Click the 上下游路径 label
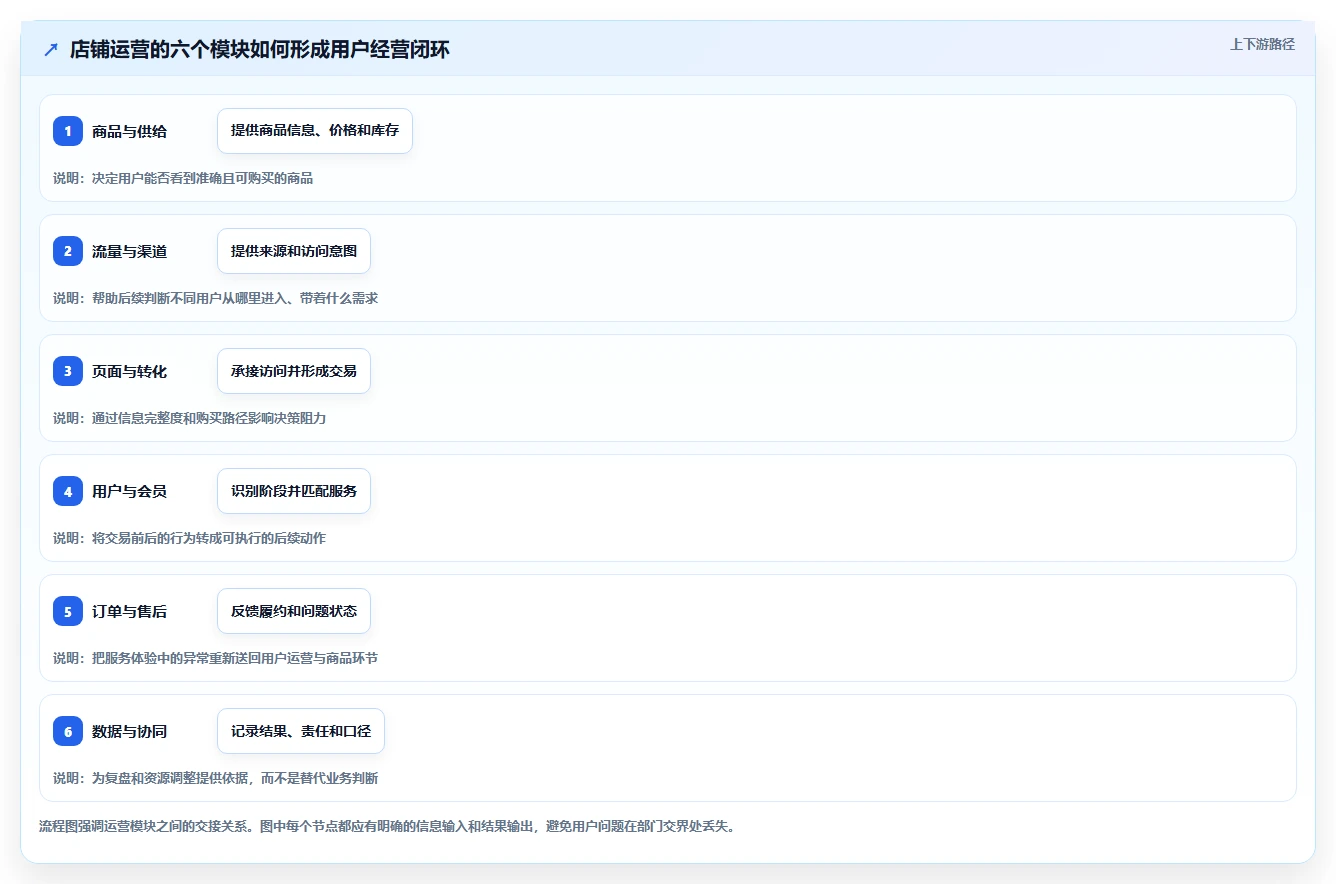The height and width of the screenshot is (884, 1336). coord(1262,44)
